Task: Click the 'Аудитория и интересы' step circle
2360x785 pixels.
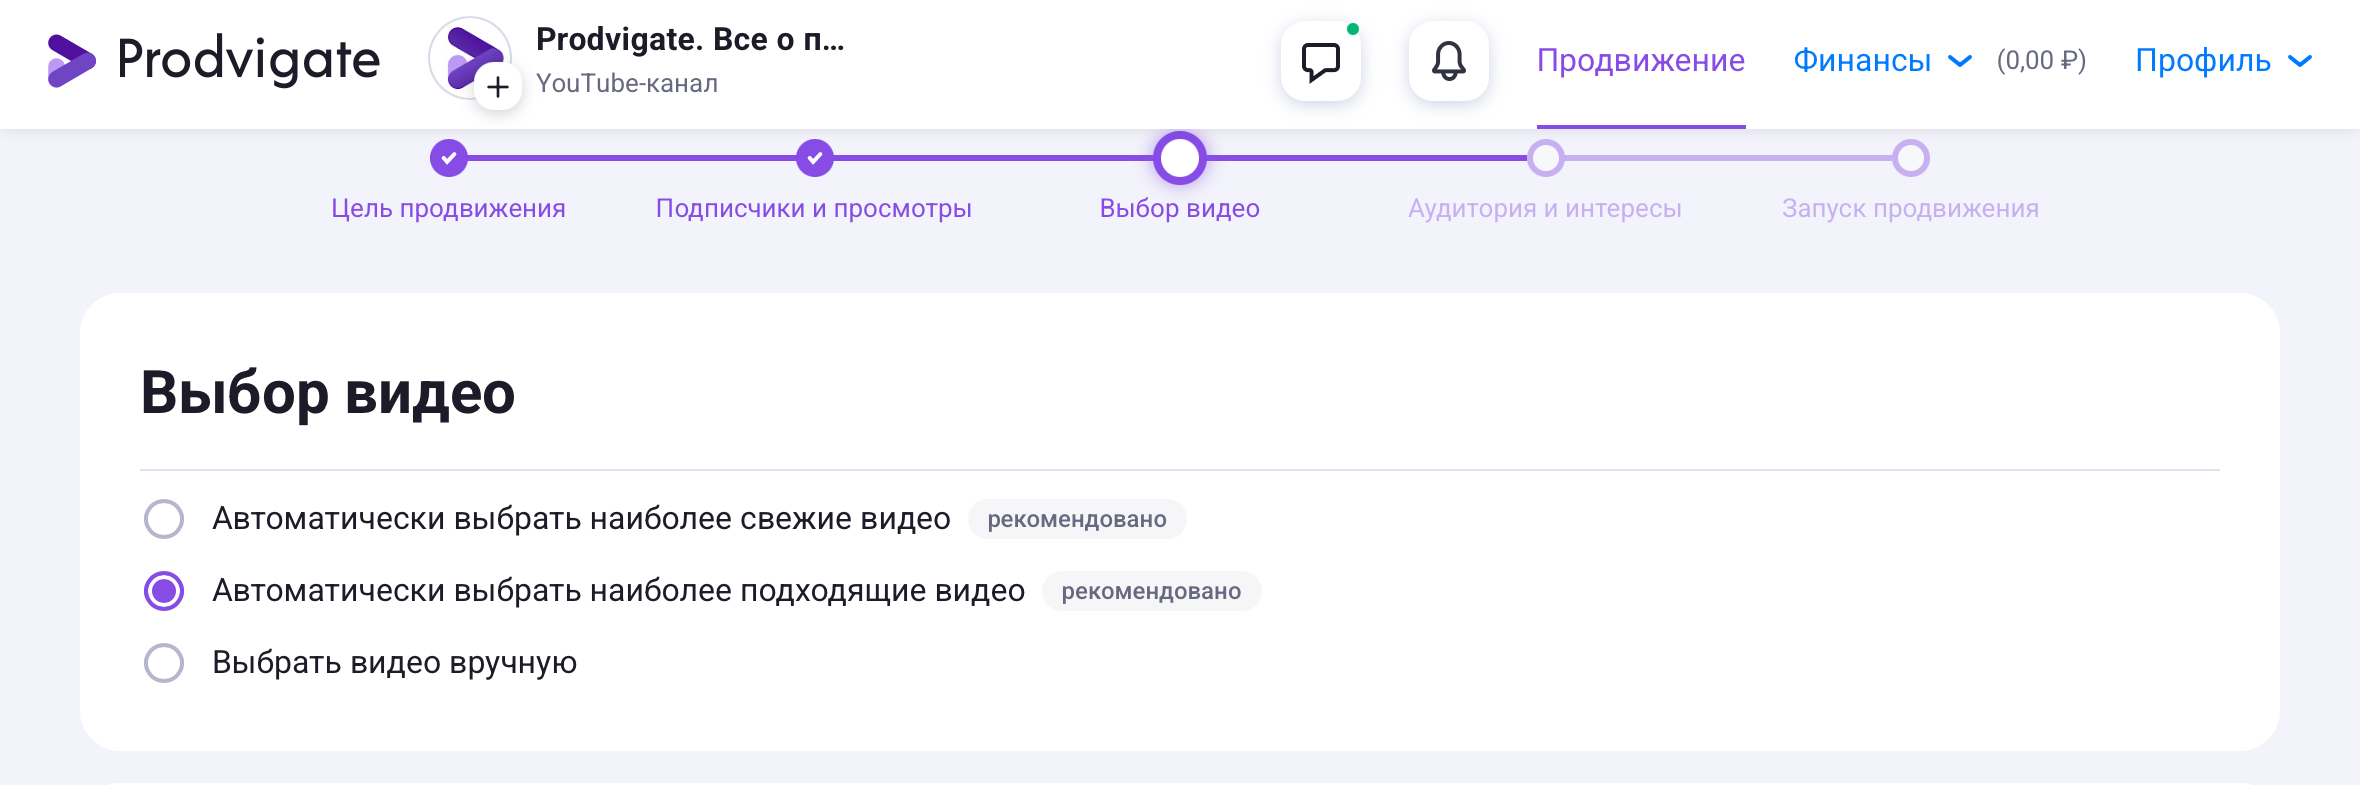Action: pos(1545,158)
